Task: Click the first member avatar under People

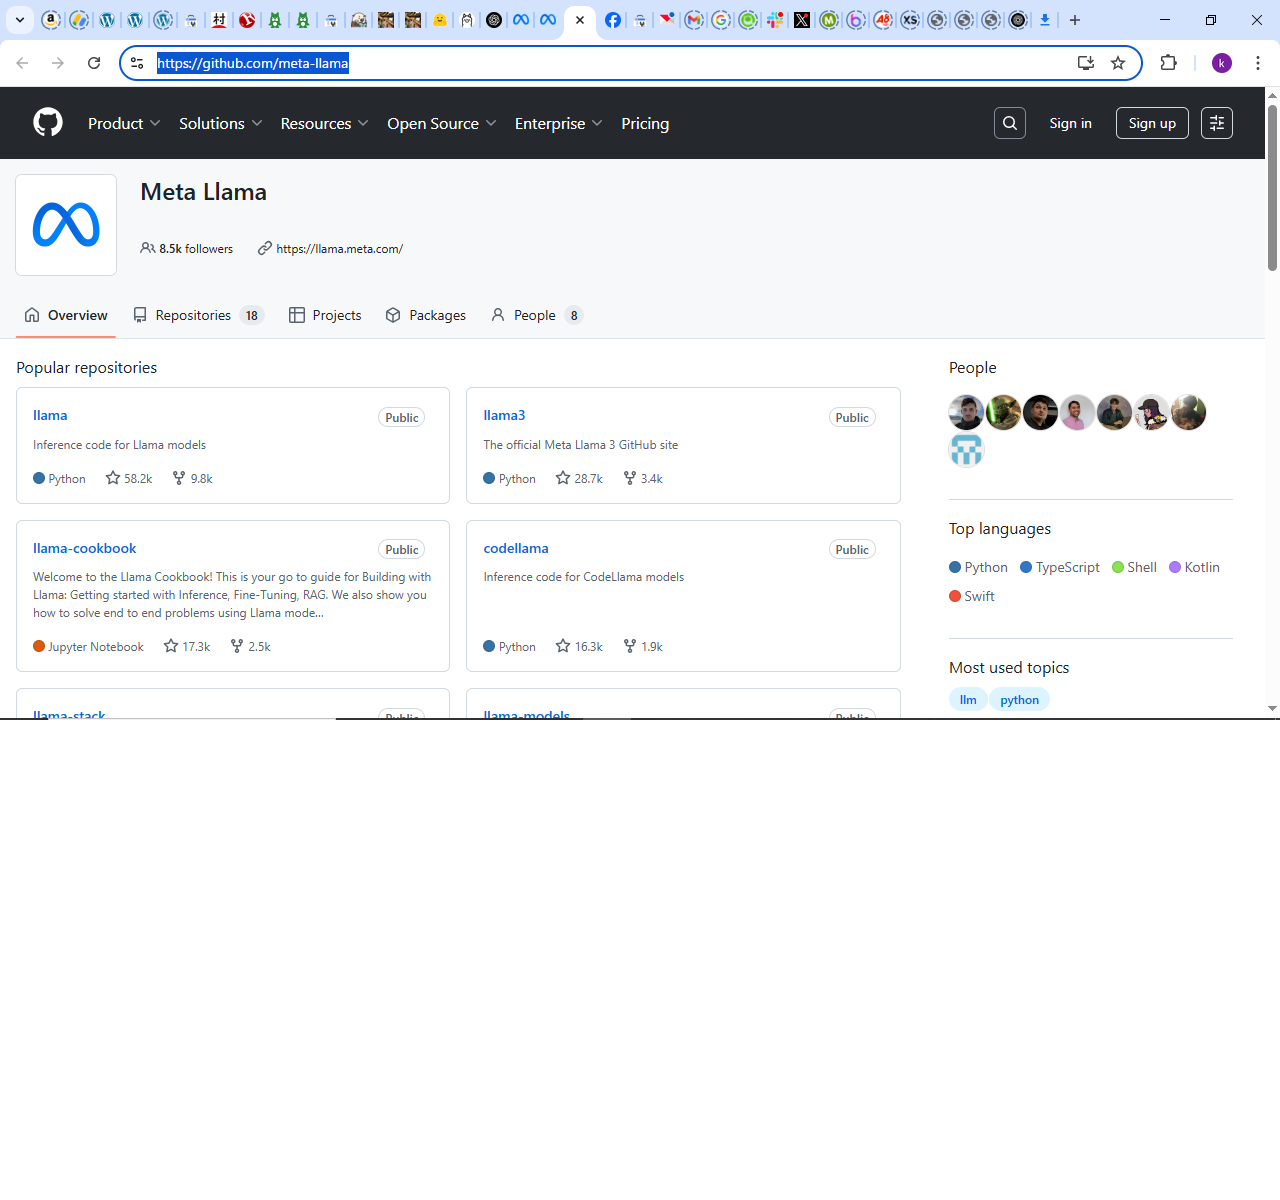Action: click(966, 412)
